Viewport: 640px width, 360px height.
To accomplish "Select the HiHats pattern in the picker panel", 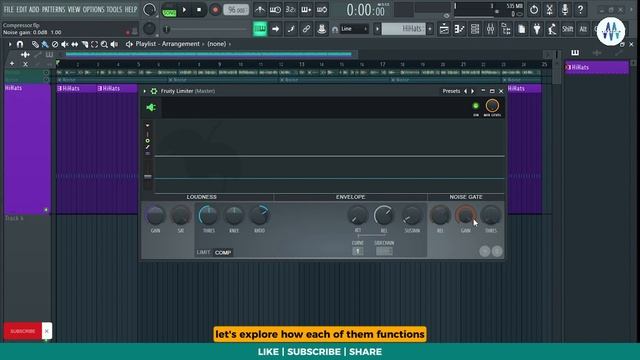I will 597,67.
